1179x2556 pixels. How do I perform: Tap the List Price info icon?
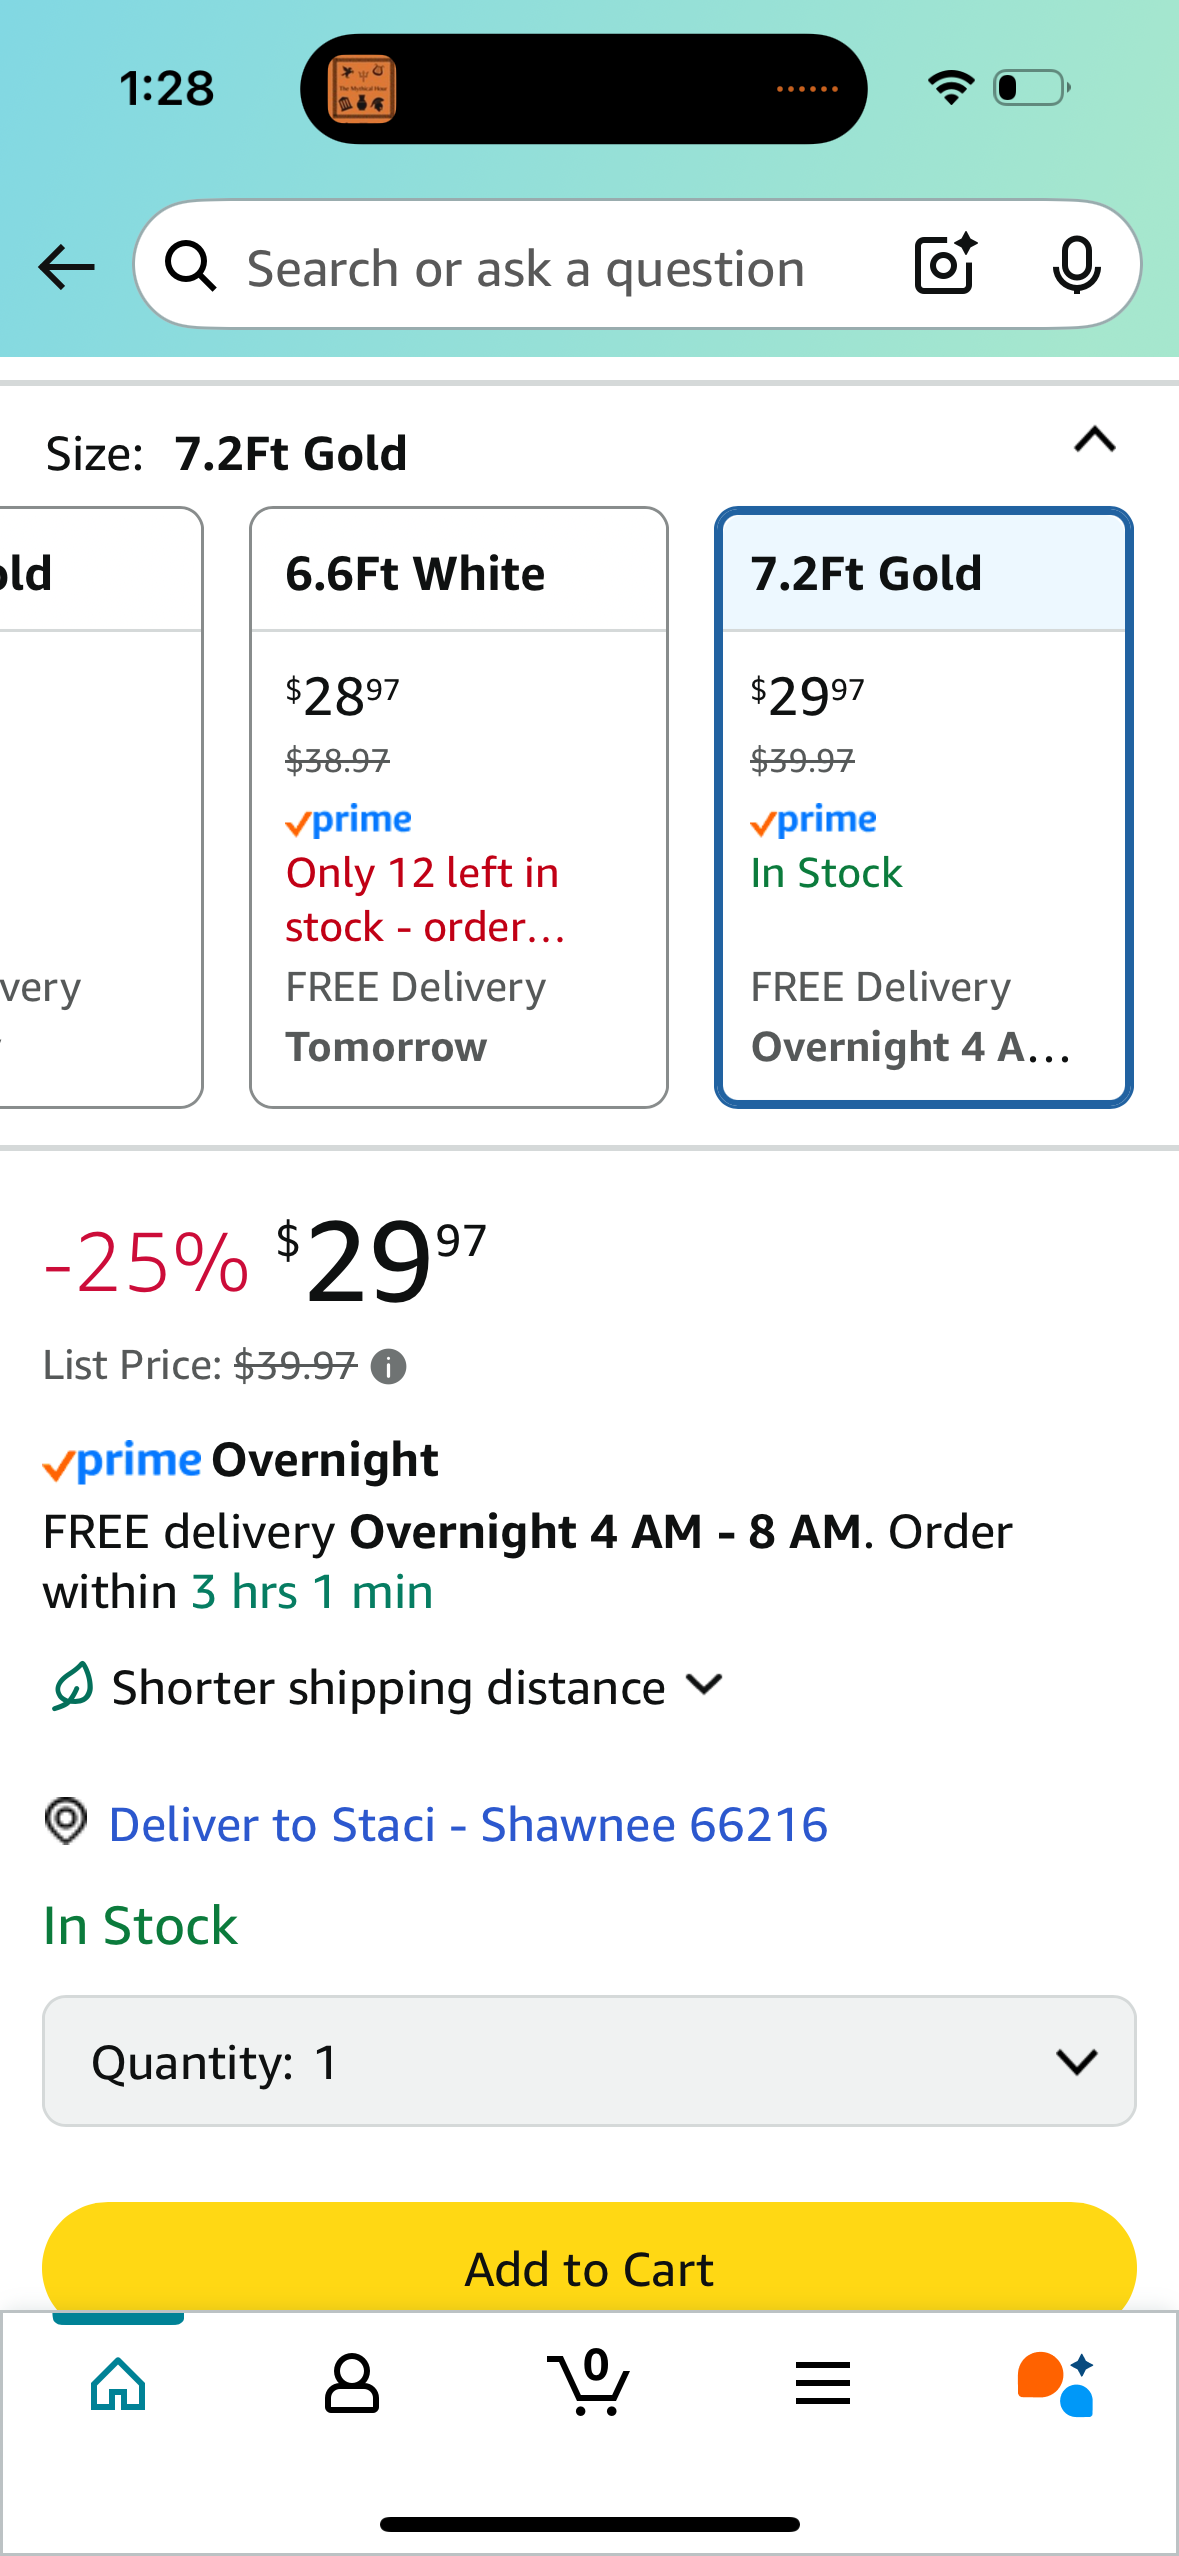(388, 1366)
